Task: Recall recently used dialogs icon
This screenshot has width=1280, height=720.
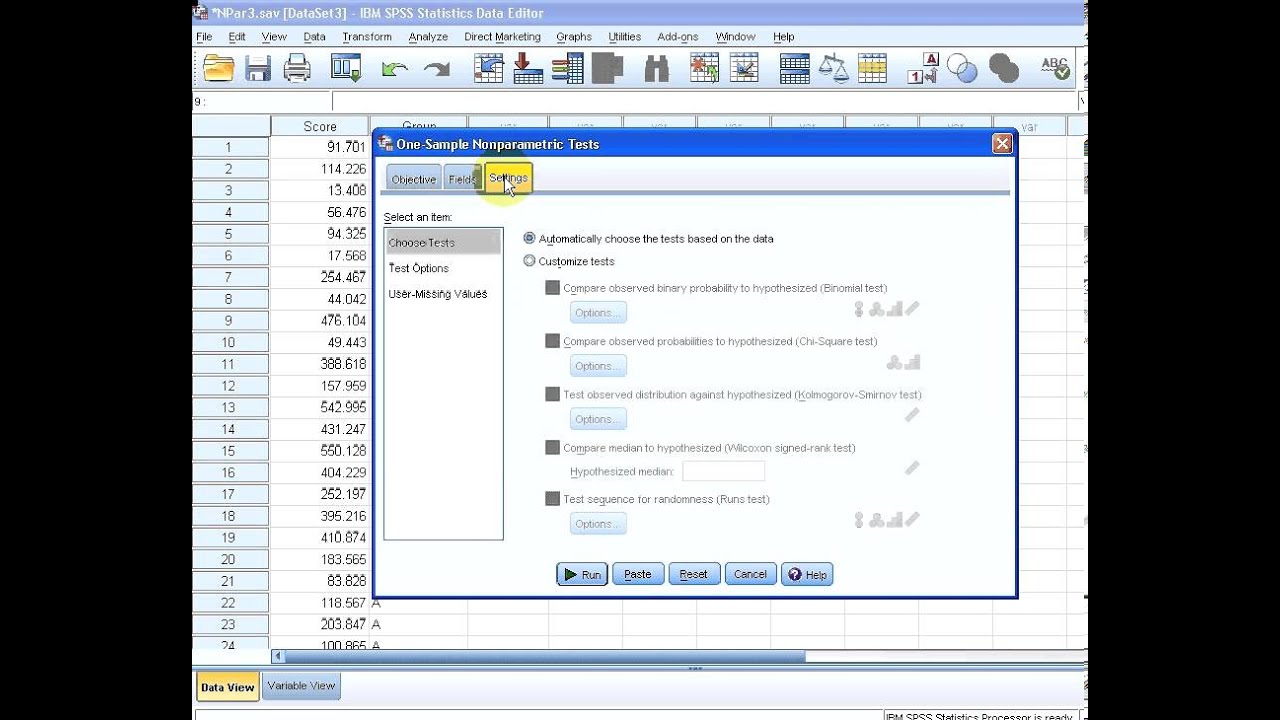Action: [346, 69]
